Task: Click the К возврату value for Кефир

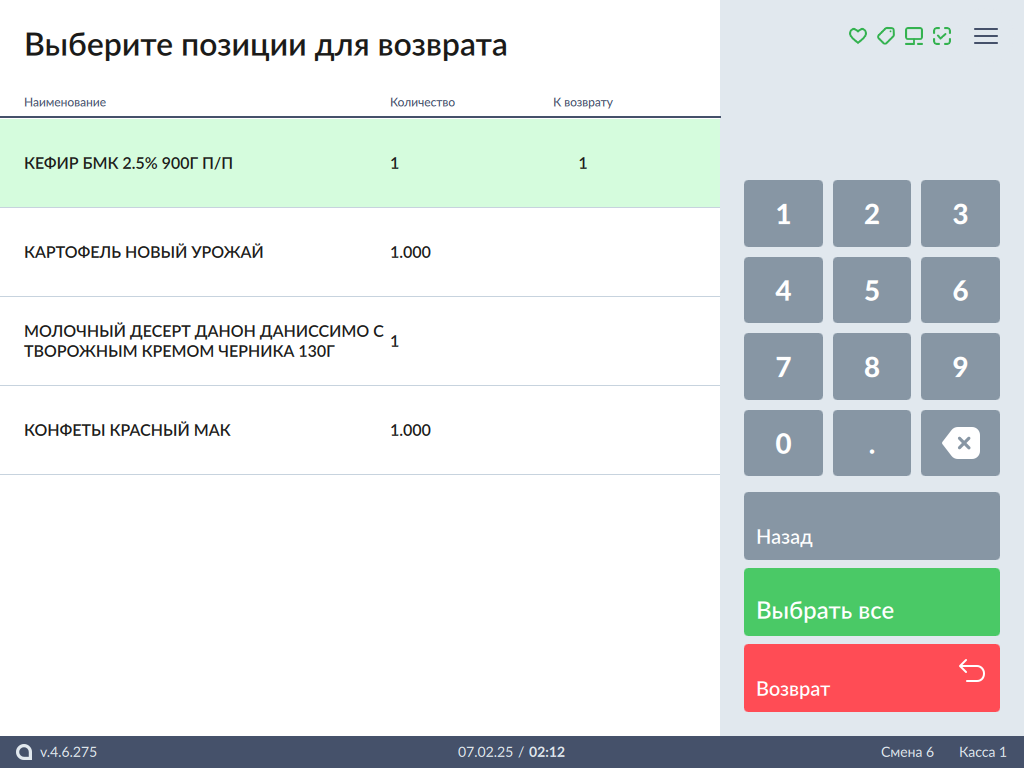Action: pyautogui.click(x=583, y=163)
